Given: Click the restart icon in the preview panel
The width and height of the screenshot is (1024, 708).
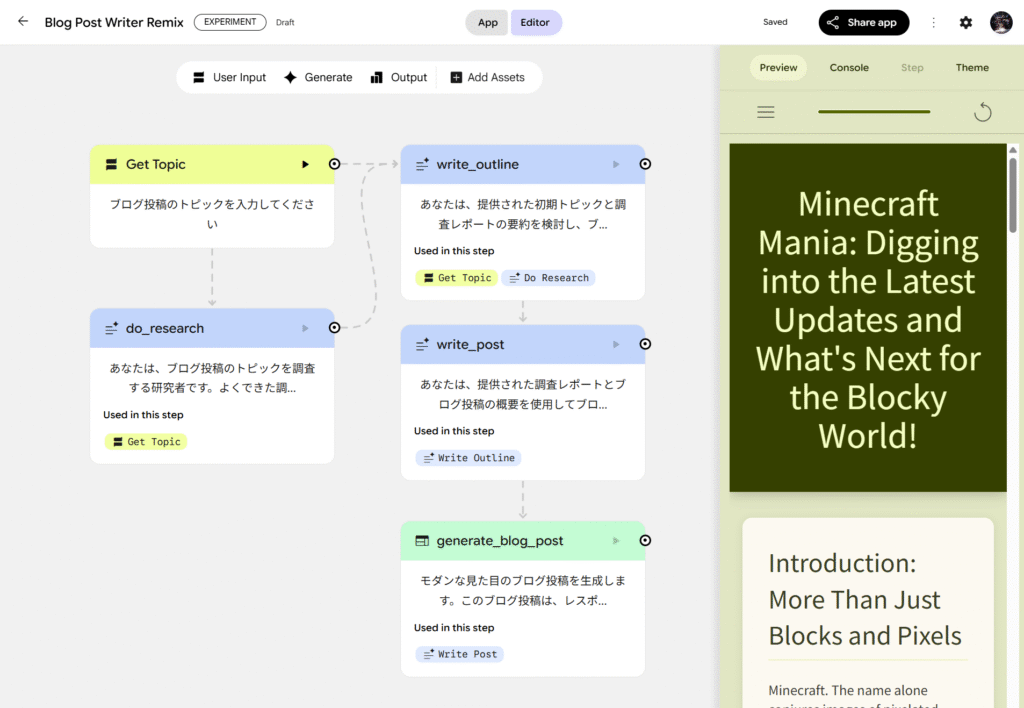Looking at the screenshot, I should [982, 112].
